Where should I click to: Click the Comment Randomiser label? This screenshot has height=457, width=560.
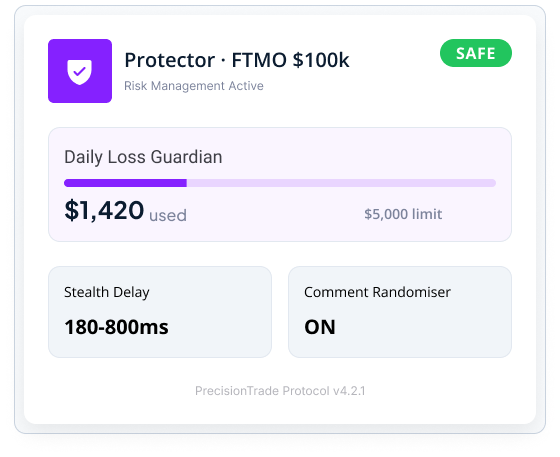[x=378, y=292]
